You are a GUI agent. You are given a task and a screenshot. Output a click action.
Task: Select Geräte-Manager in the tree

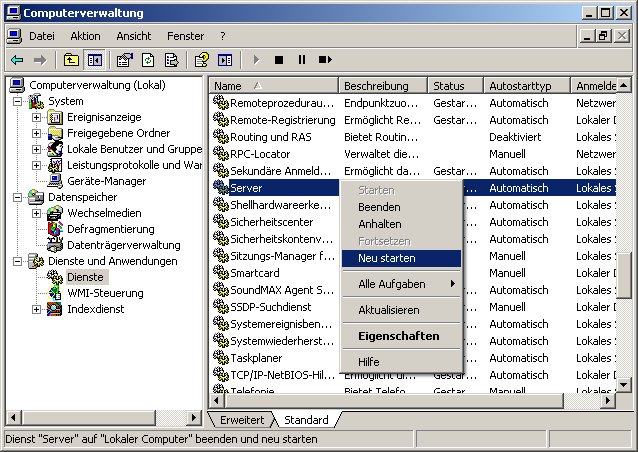tap(106, 181)
